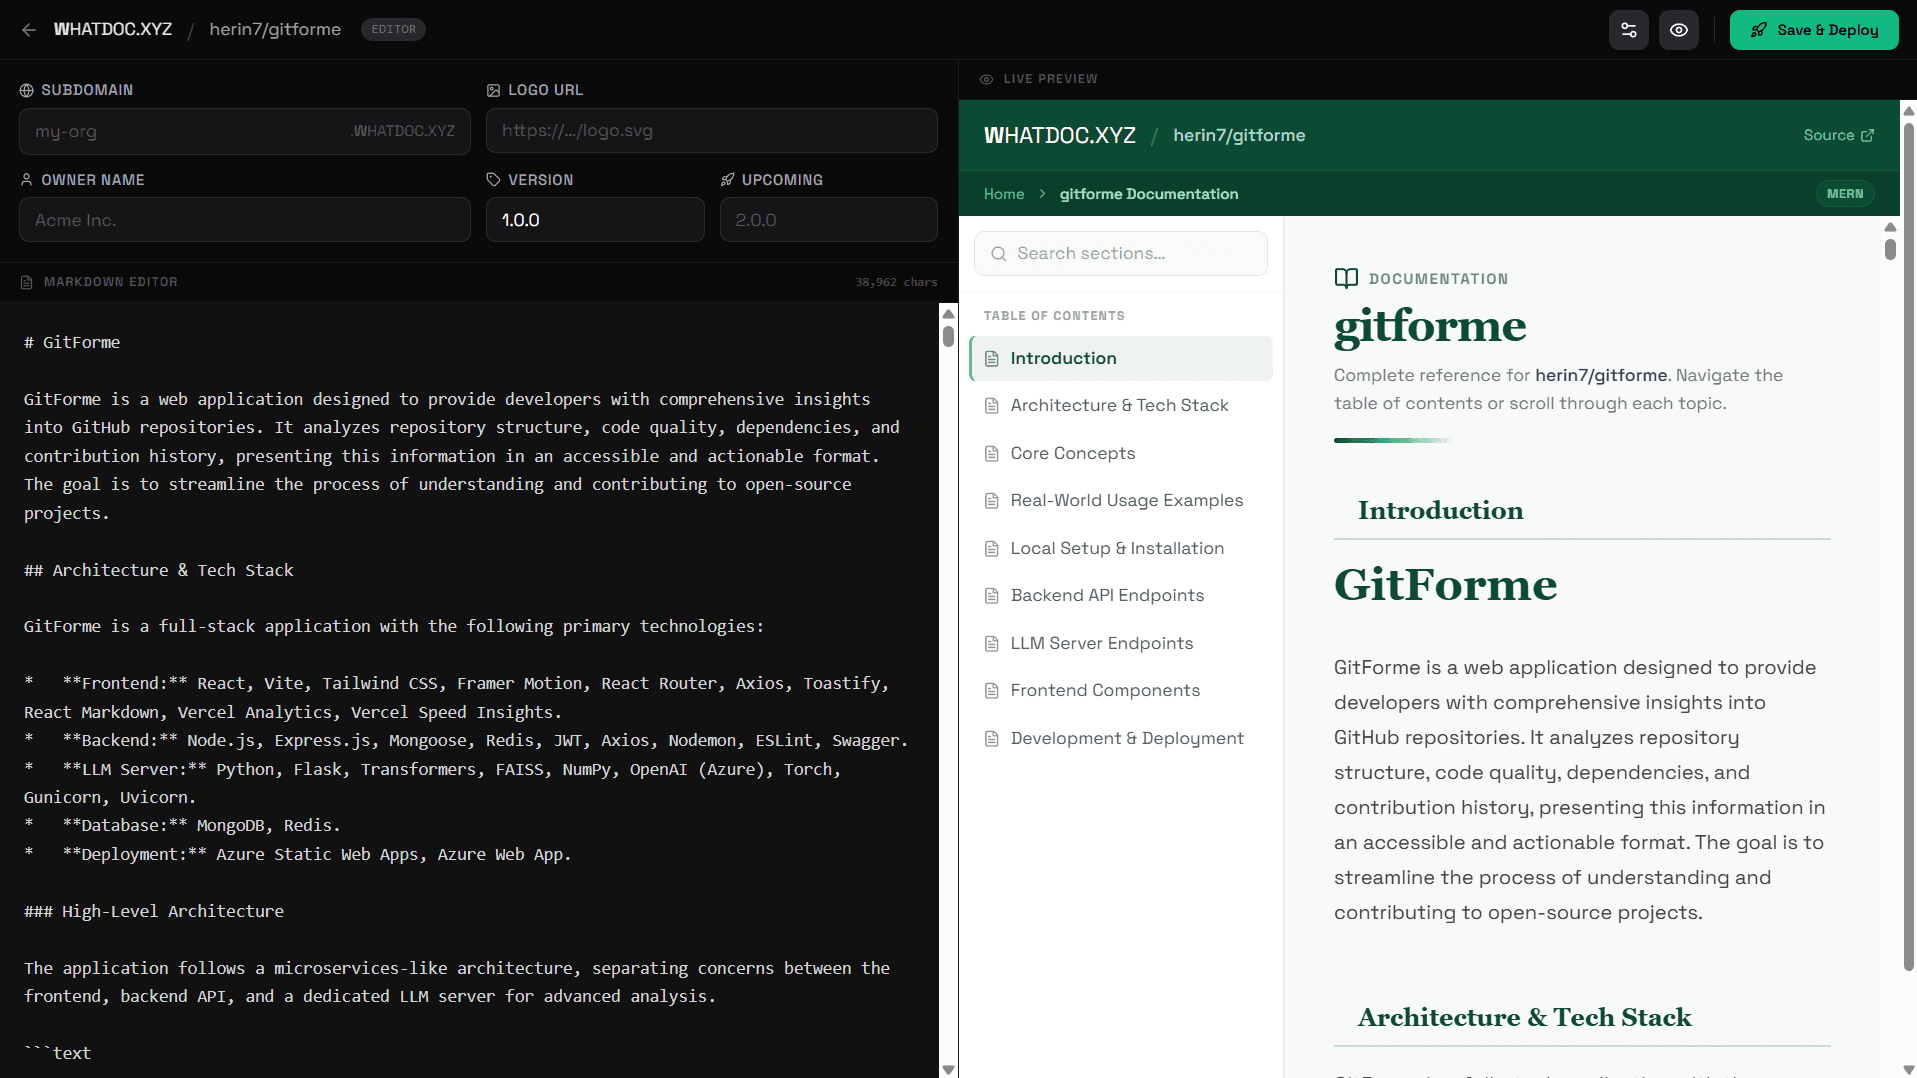This screenshot has height=1078, width=1917.
Task: Click the progress bar under the gitforme heading
Action: pyautogui.click(x=1391, y=440)
